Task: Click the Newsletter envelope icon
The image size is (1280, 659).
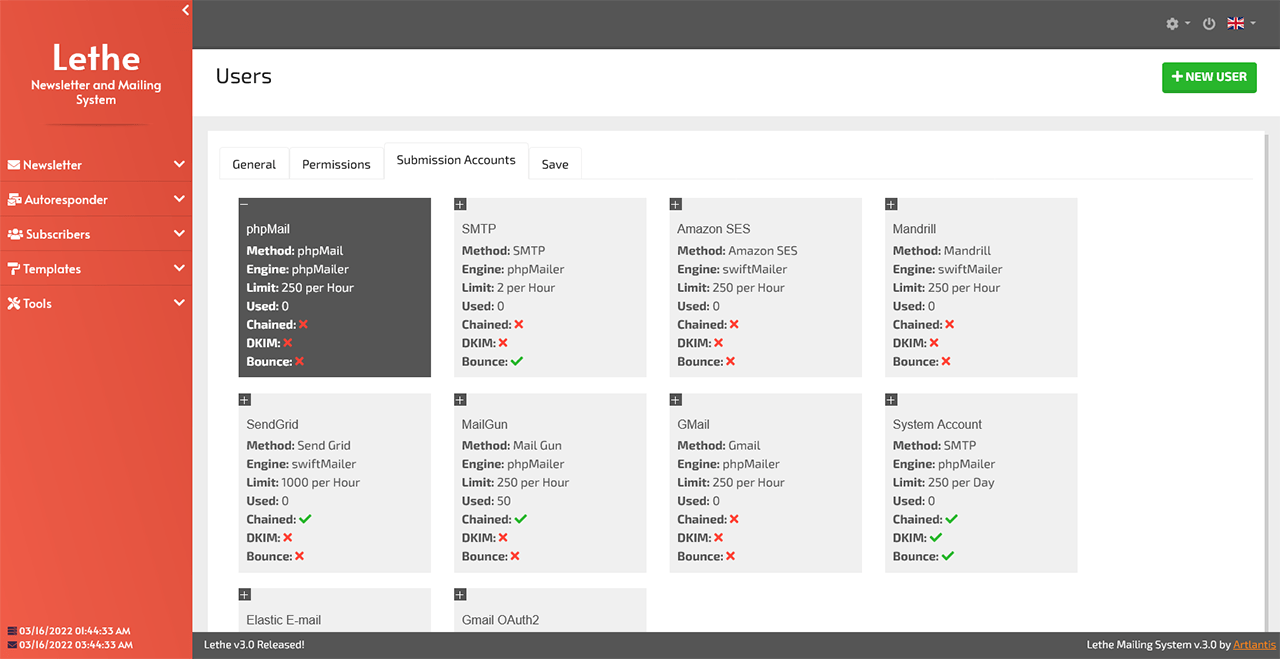Action: [x=14, y=165]
